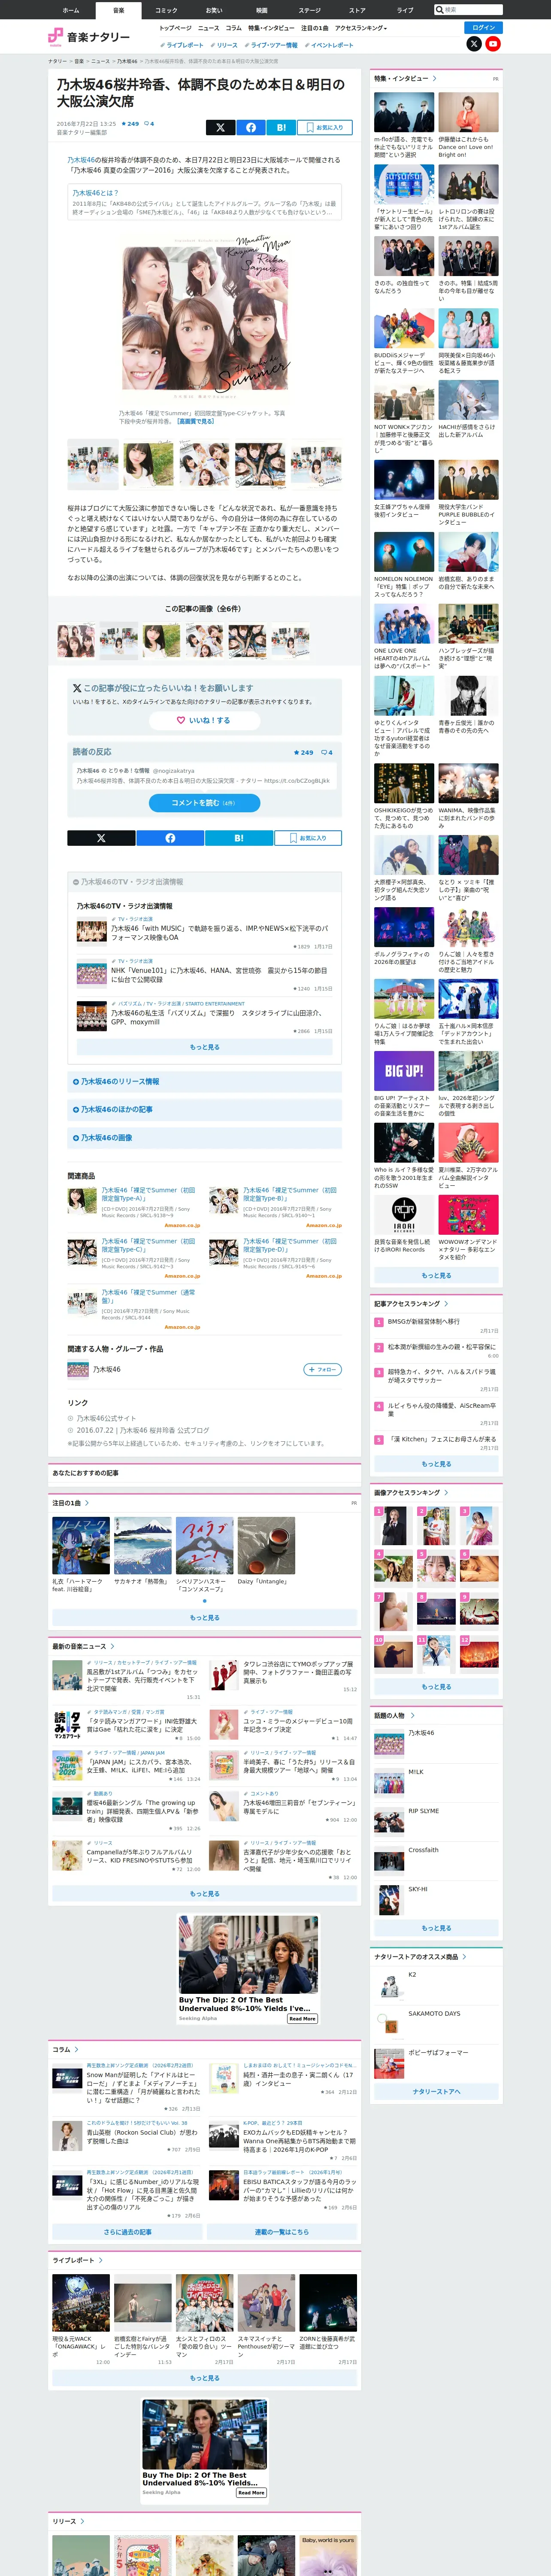Expand 乃木坂46の画像 section
The width and height of the screenshot is (551, 2576).
204,1138
